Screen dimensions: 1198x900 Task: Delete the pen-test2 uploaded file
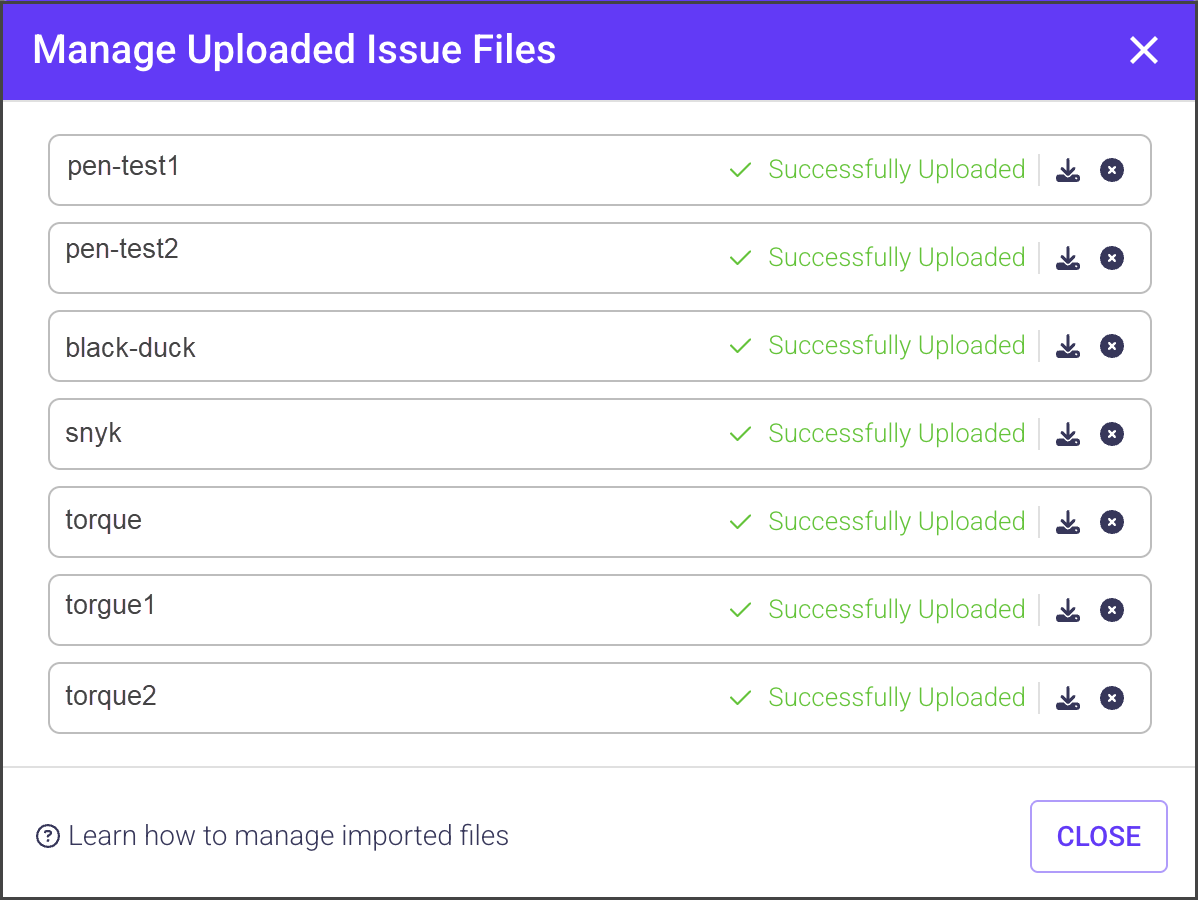(1111, 258)
